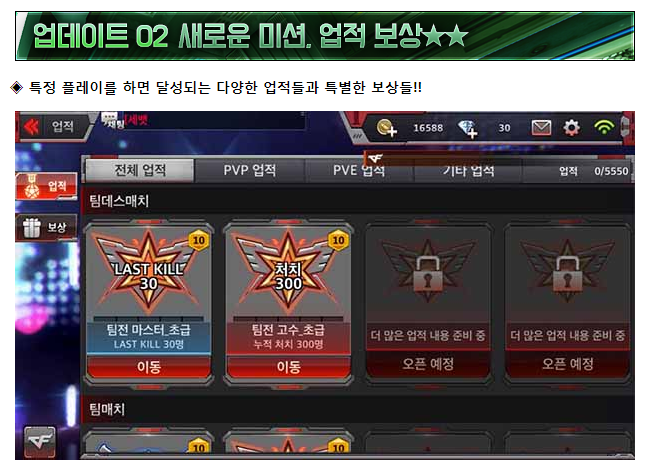Select the 보상 side menu with gift icon
648x472 pixels.
pos(46,227)
